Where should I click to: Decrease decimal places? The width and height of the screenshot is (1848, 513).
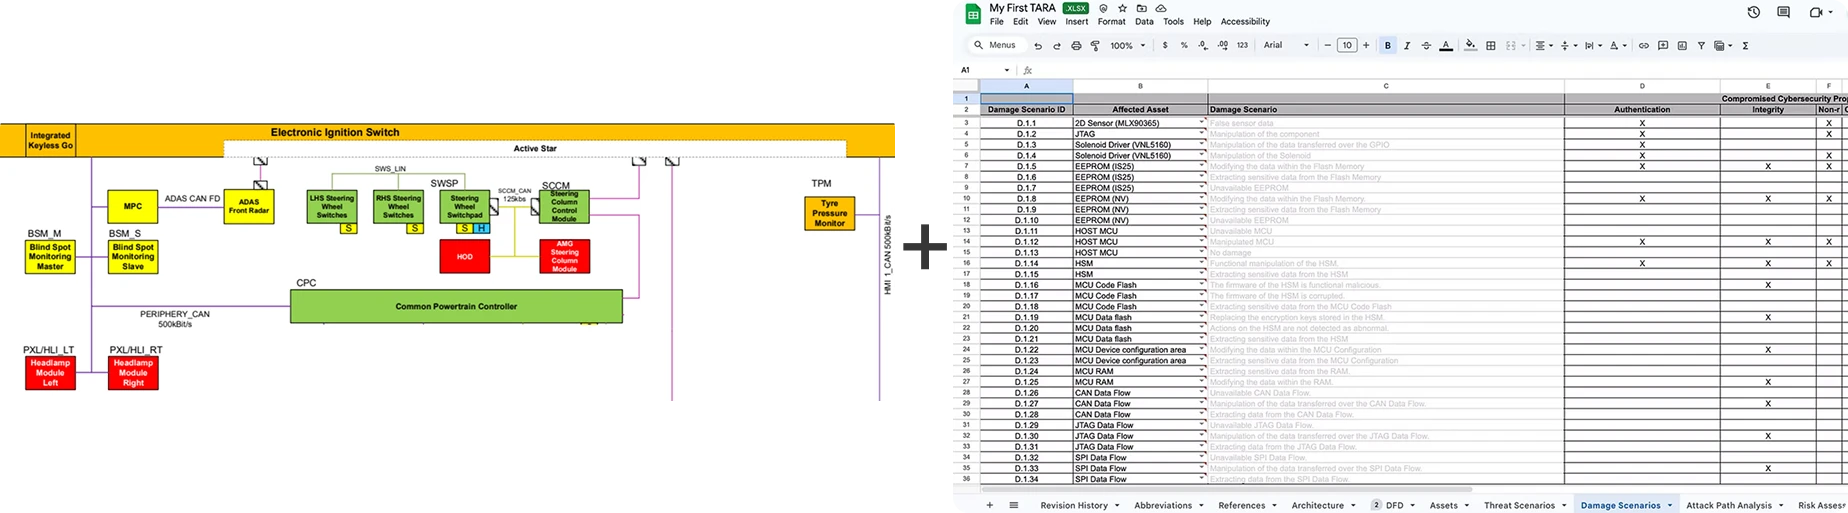tap(1203, 45)
